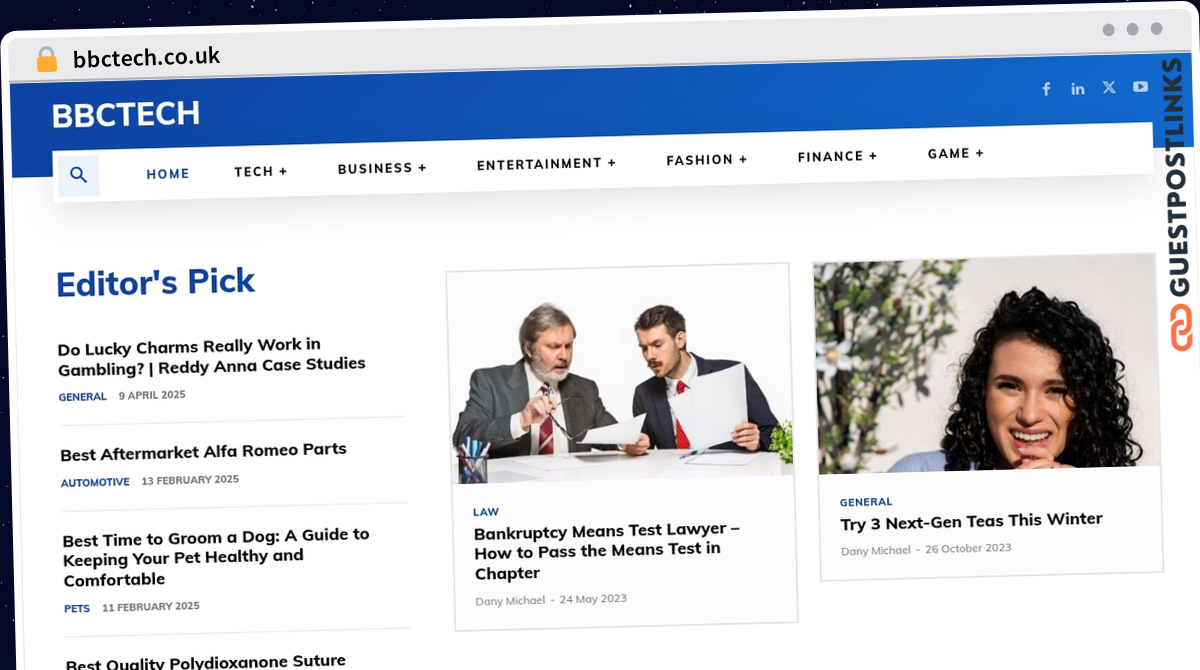This screenshot has width=1200, height=670.
Task: Open Best Quality Polydioxanone Suture article
Action: point(206,661)
